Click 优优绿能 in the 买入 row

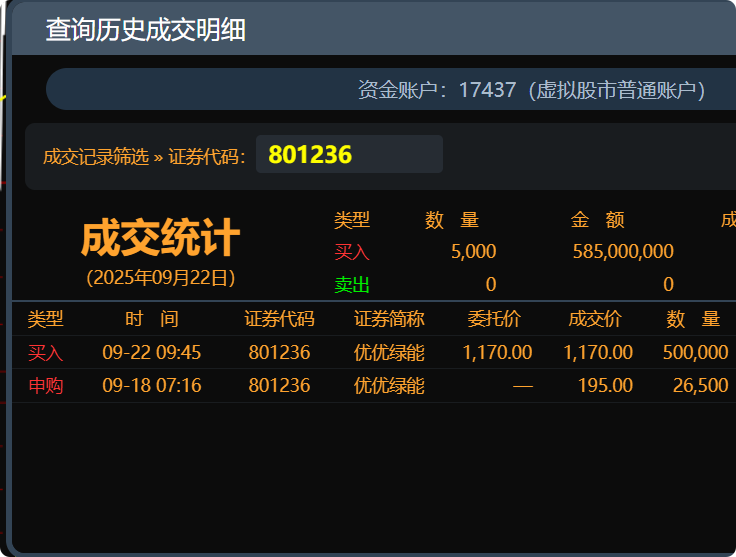[389, 352]
